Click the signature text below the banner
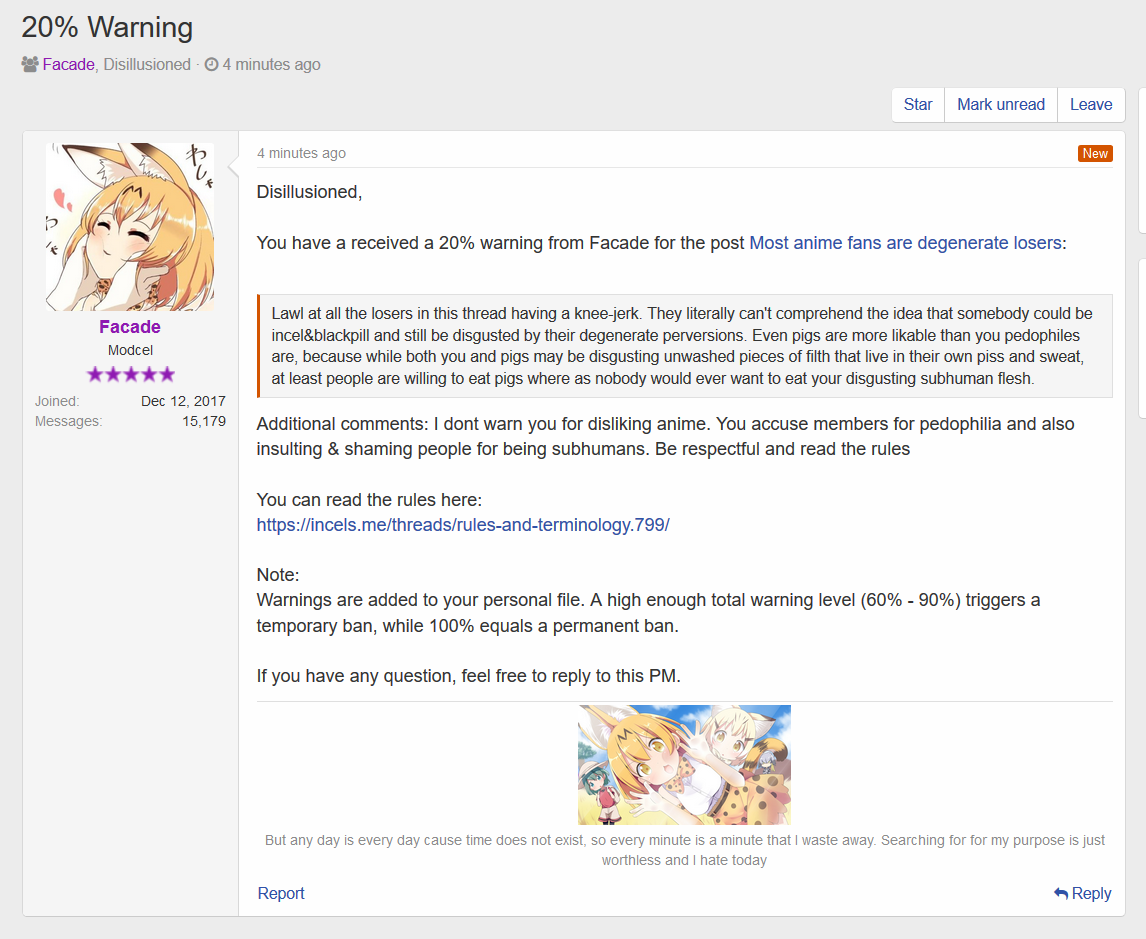 point(684,850)
